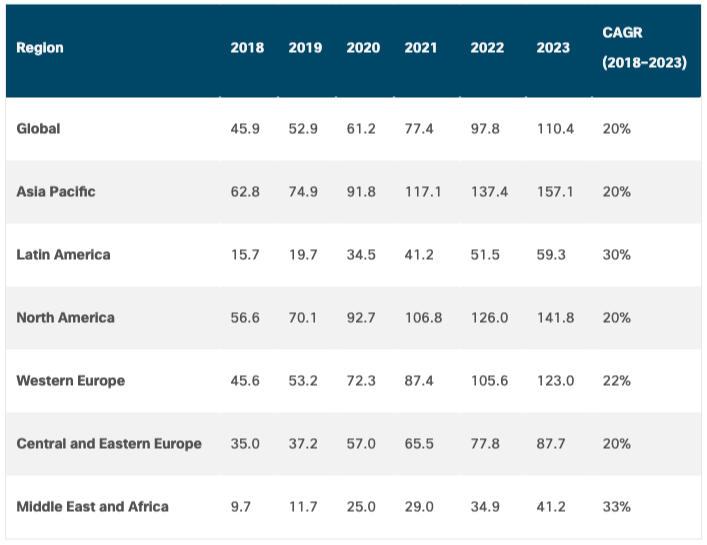The width and height of the screenshot is (707, 545).
Task: Select the Latin America row label
Action: click(63, 255)
